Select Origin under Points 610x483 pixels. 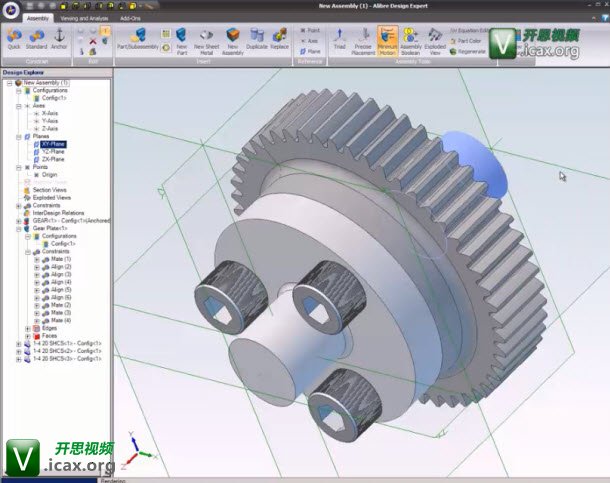(x=49, y=175)
